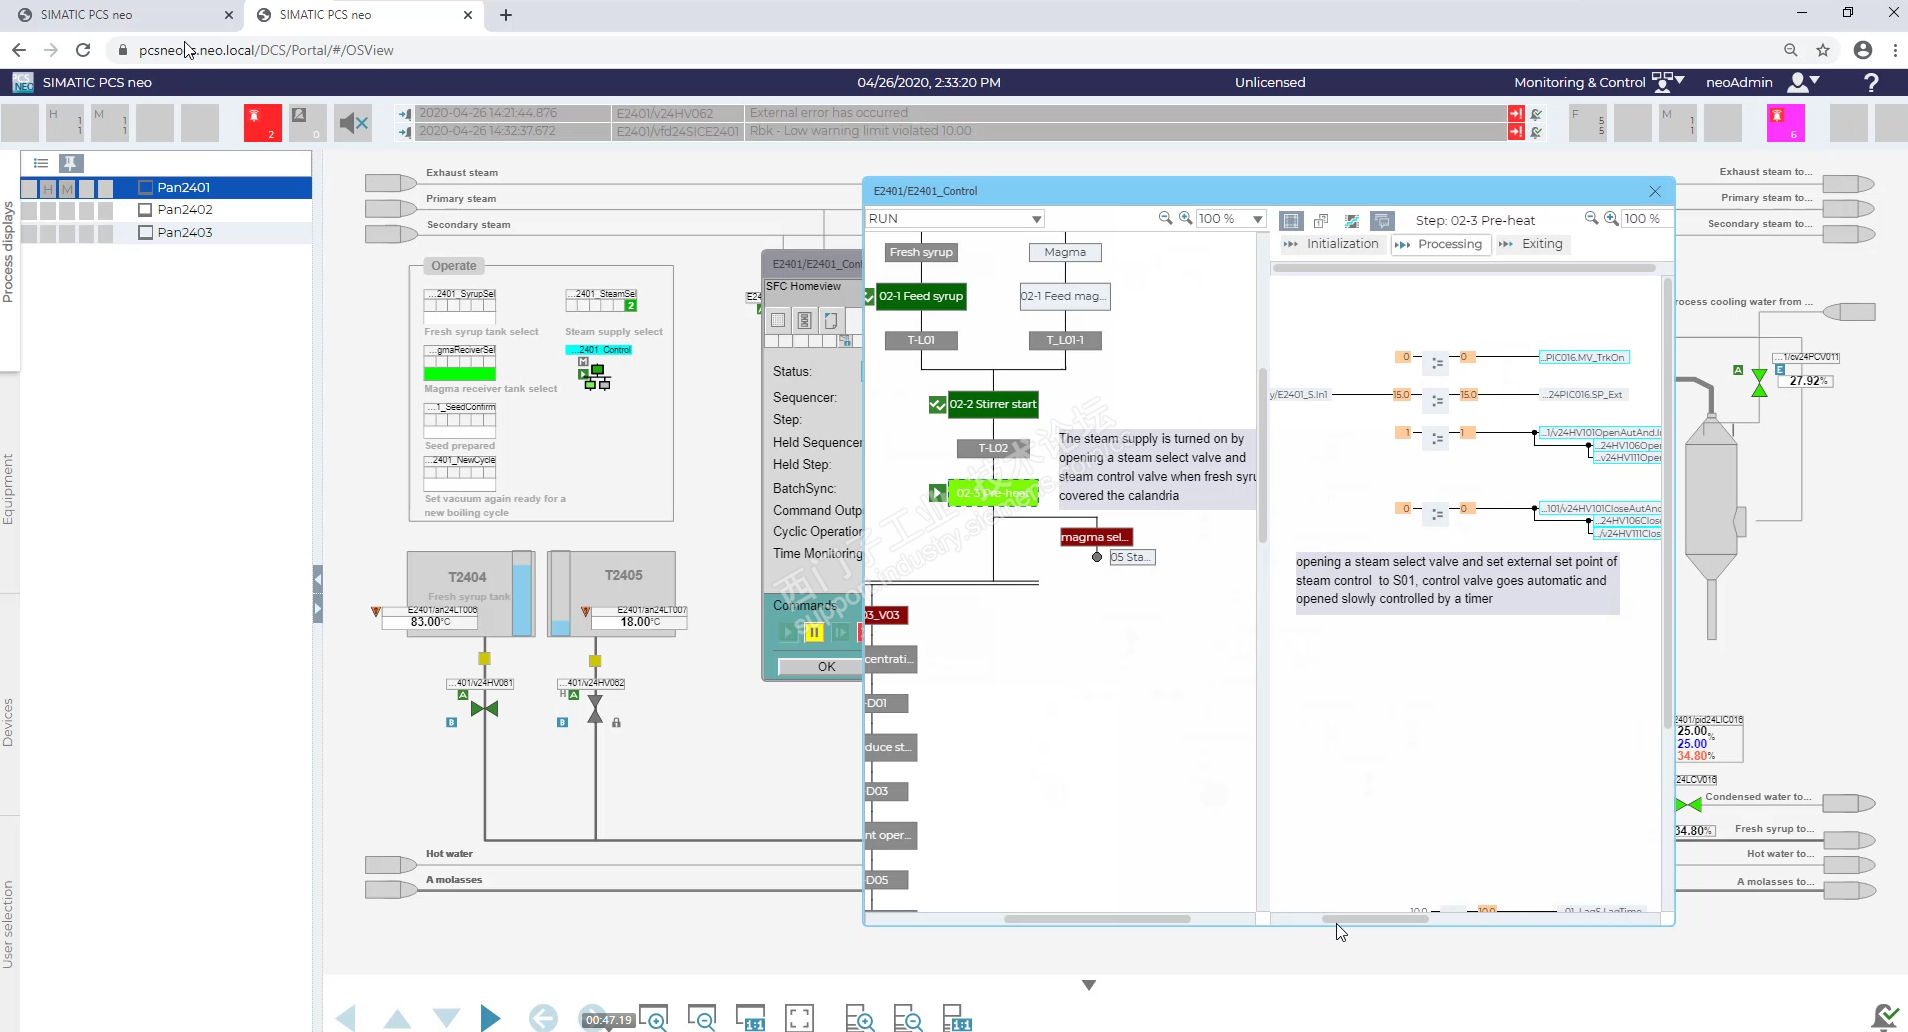
Task: Click the pause button in SFC commands
Action: click(814, 632)
